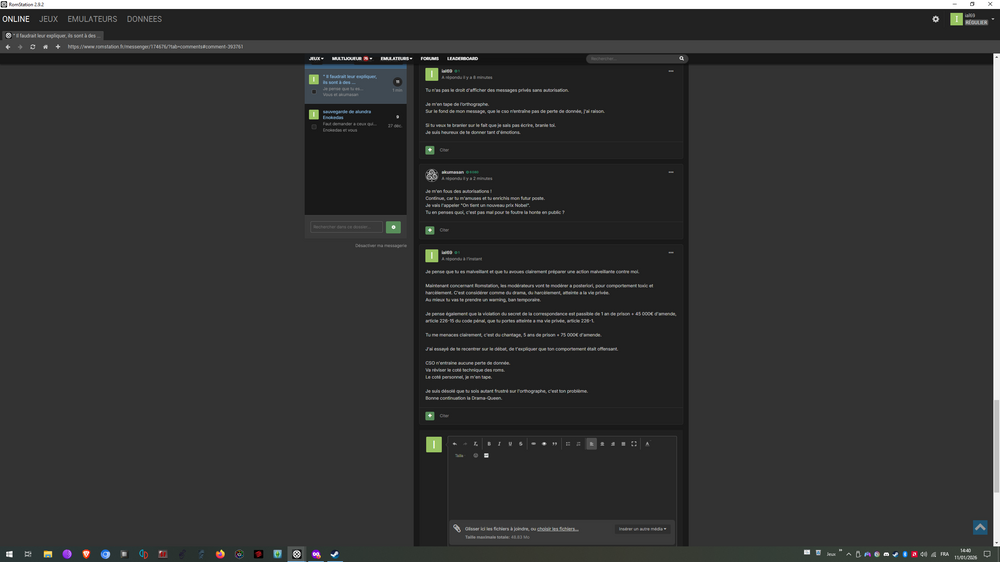
Task: Check the box for 'sauvegarde de alundra' conversation
Action: click(x=314, y=126)
